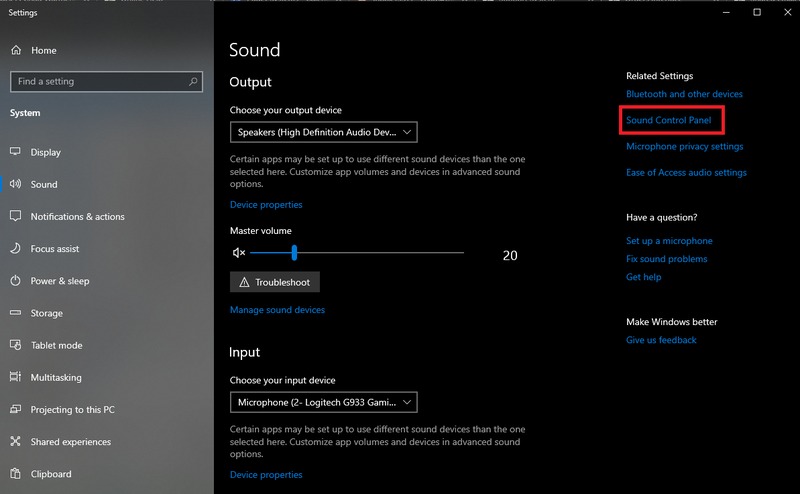Open Sound Control Panel link

click(x=668, y=120)
